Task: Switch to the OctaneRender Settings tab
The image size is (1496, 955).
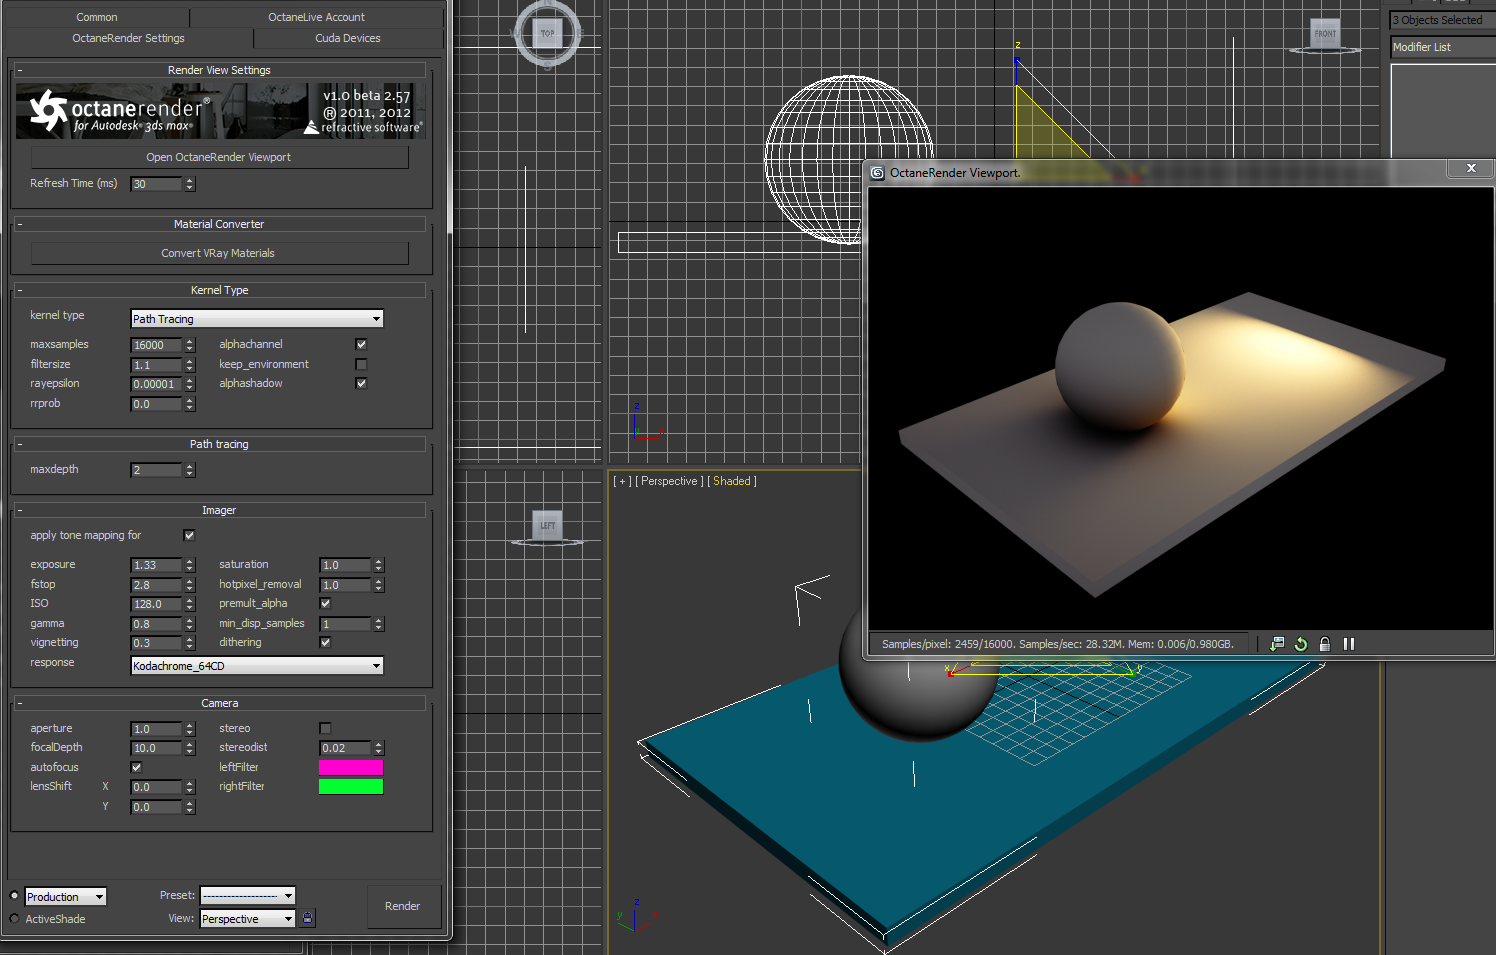Action: (x=129, y=38)
